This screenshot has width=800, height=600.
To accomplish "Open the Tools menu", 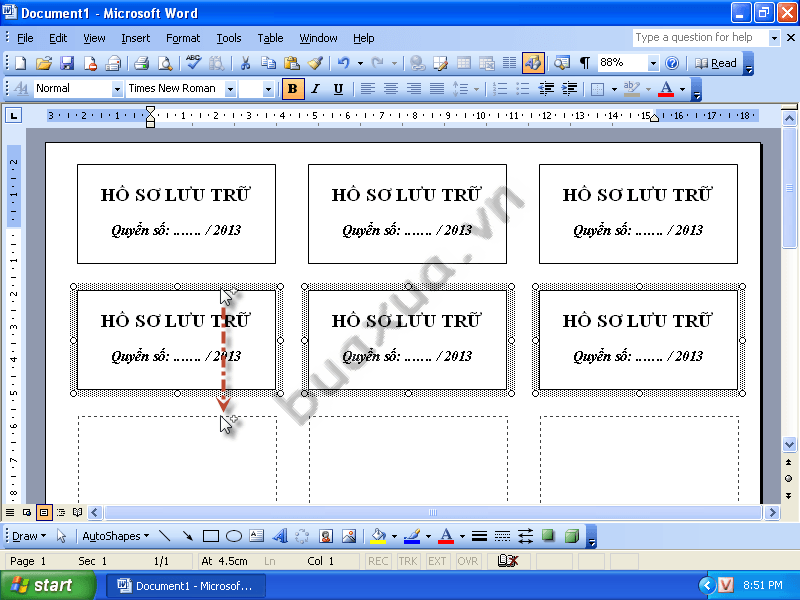I will (229, 38).
